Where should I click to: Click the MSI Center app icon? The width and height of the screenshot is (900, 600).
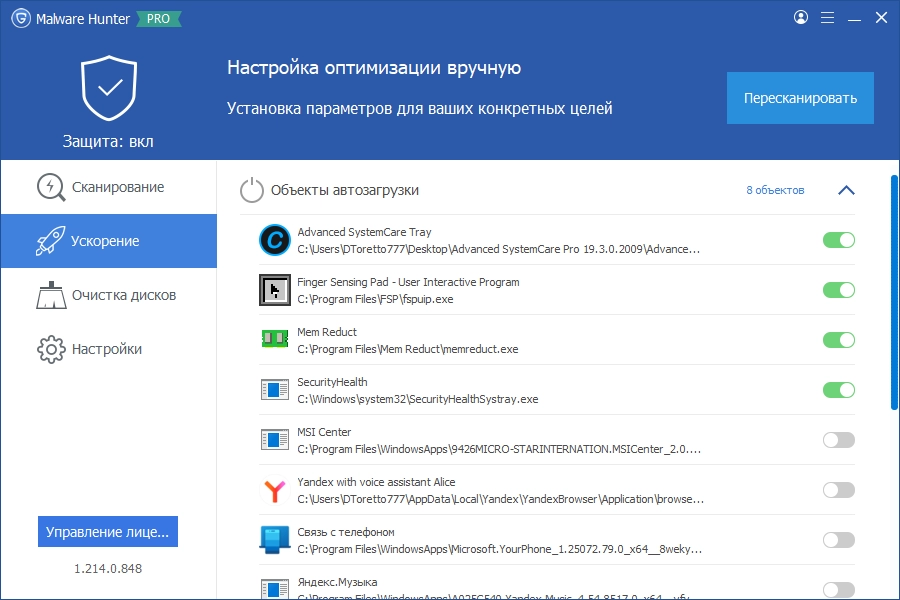pyautogui.click(x=275, y=440)
